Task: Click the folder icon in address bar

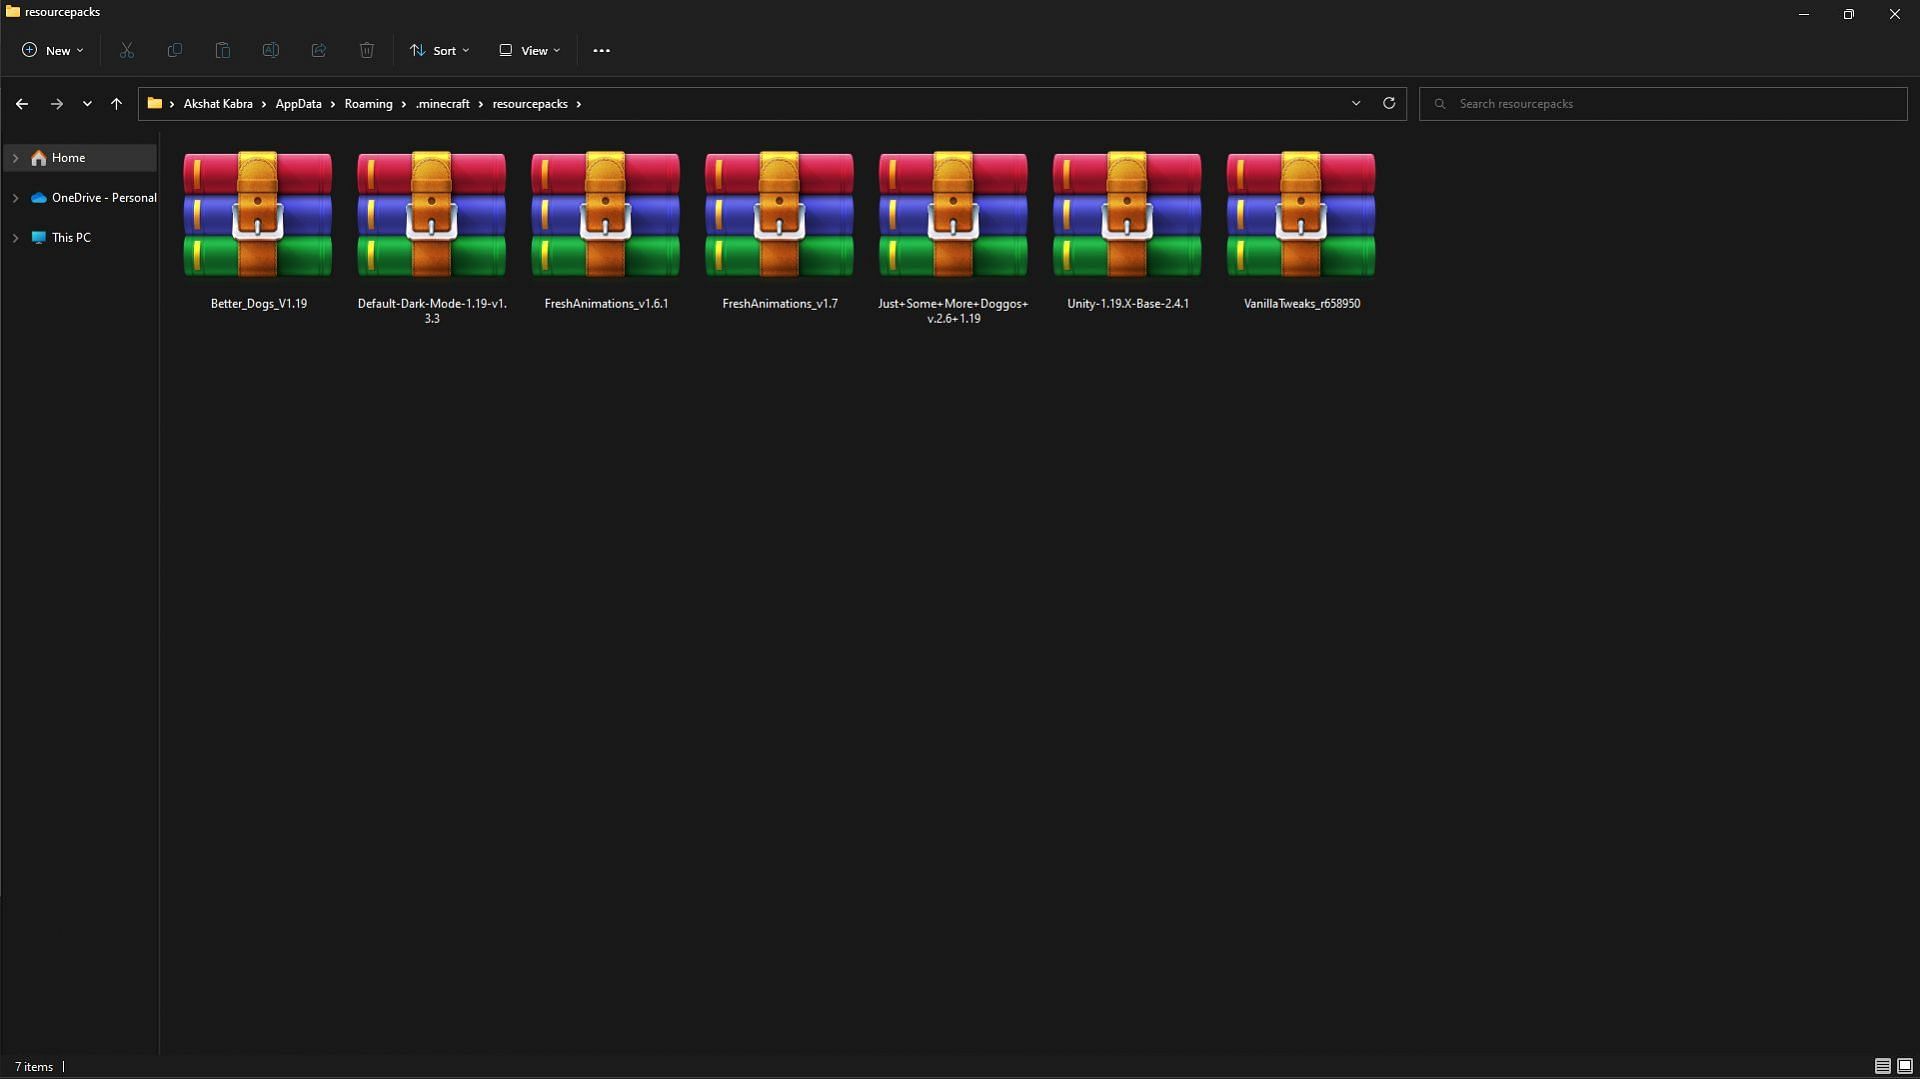Action: click(x=155, y=103)
